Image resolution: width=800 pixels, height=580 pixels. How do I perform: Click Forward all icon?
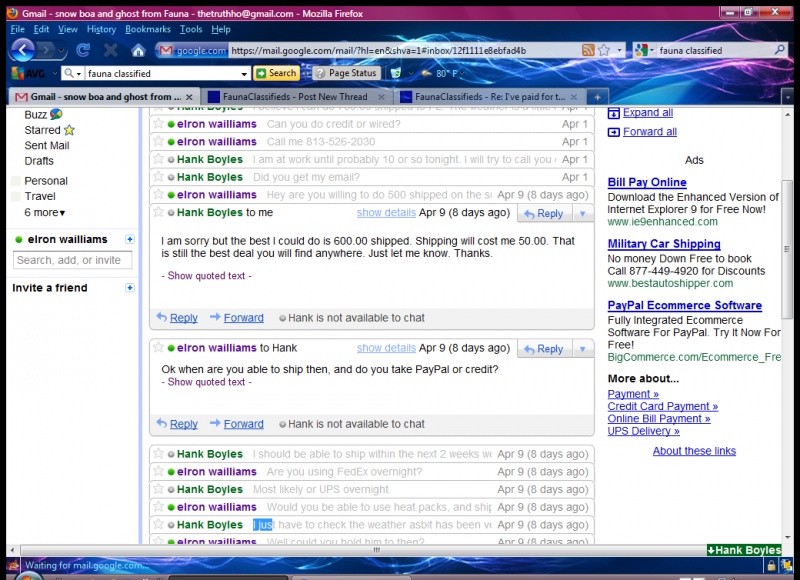[613, 132]
